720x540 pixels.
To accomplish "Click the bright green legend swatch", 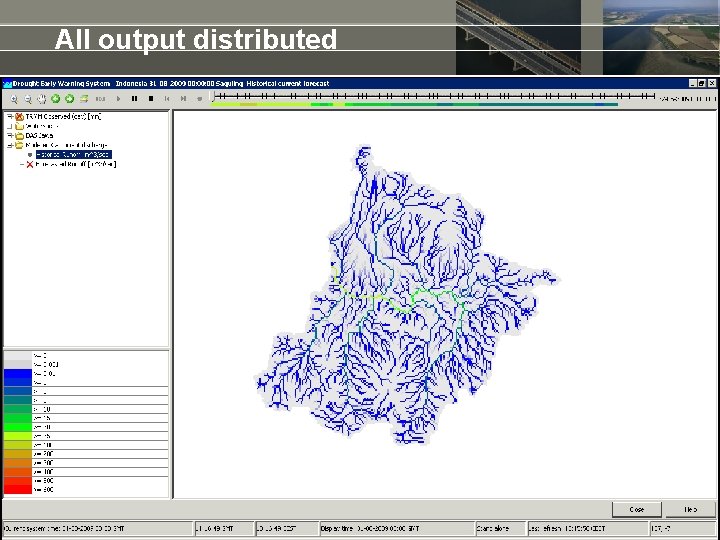I will [x=18, y=427].
